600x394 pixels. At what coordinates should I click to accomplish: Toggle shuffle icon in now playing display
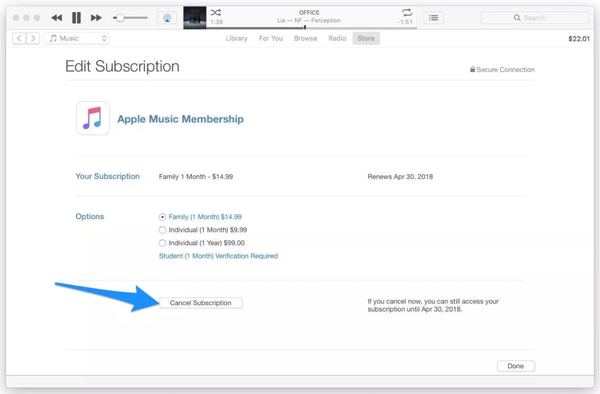(x=215, y=12)
